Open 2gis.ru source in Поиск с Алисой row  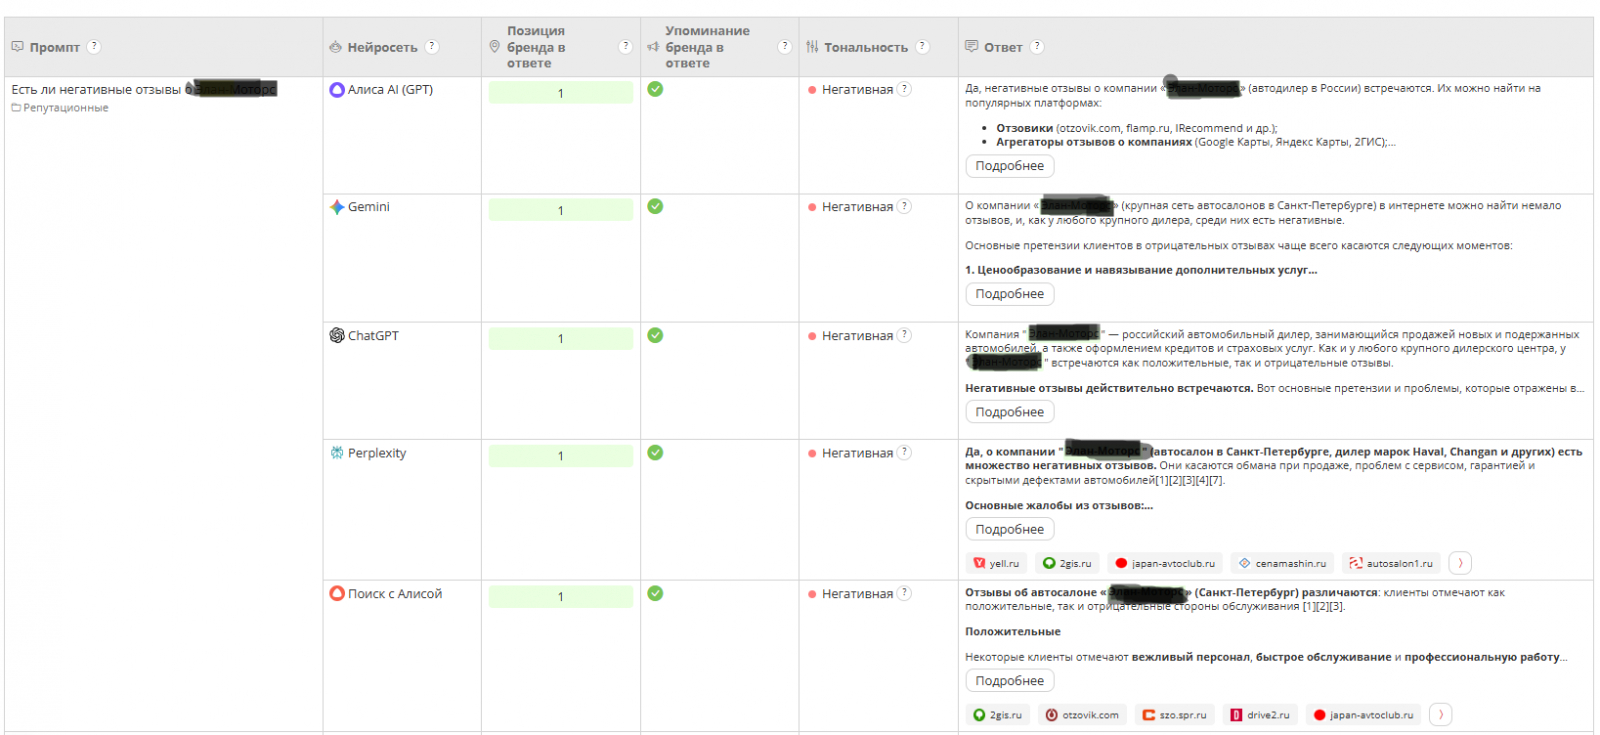tap(997, 715)
